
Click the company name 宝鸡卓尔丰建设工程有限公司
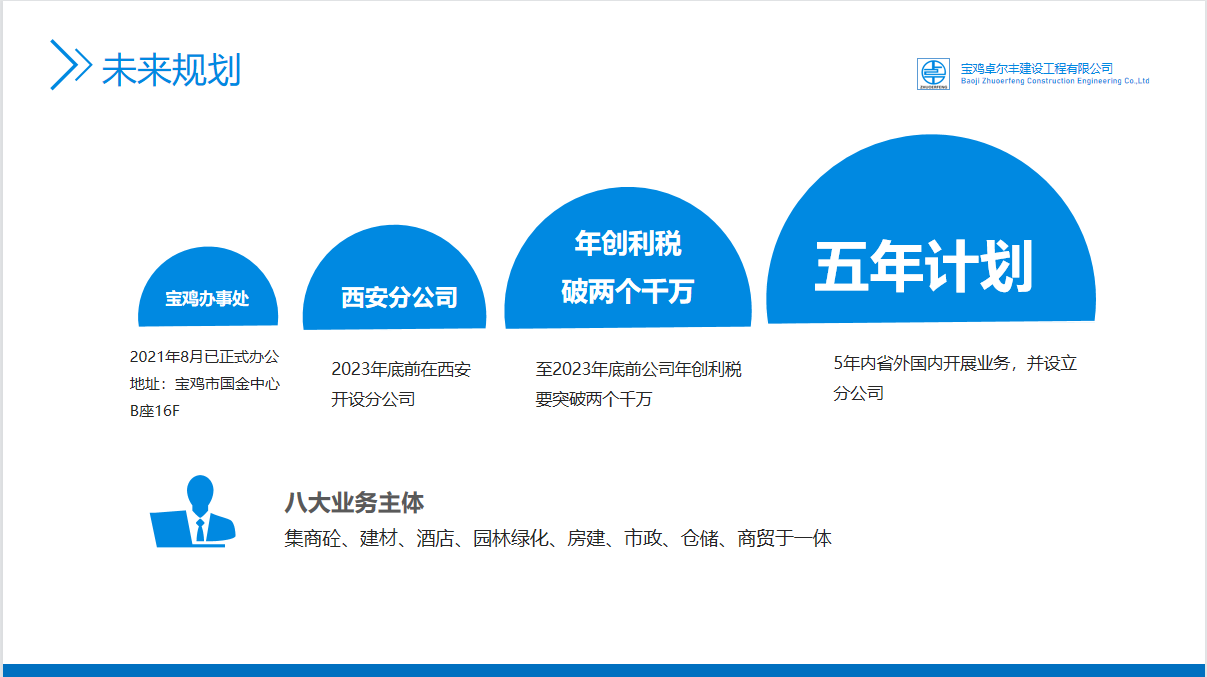pos(1036,67)
